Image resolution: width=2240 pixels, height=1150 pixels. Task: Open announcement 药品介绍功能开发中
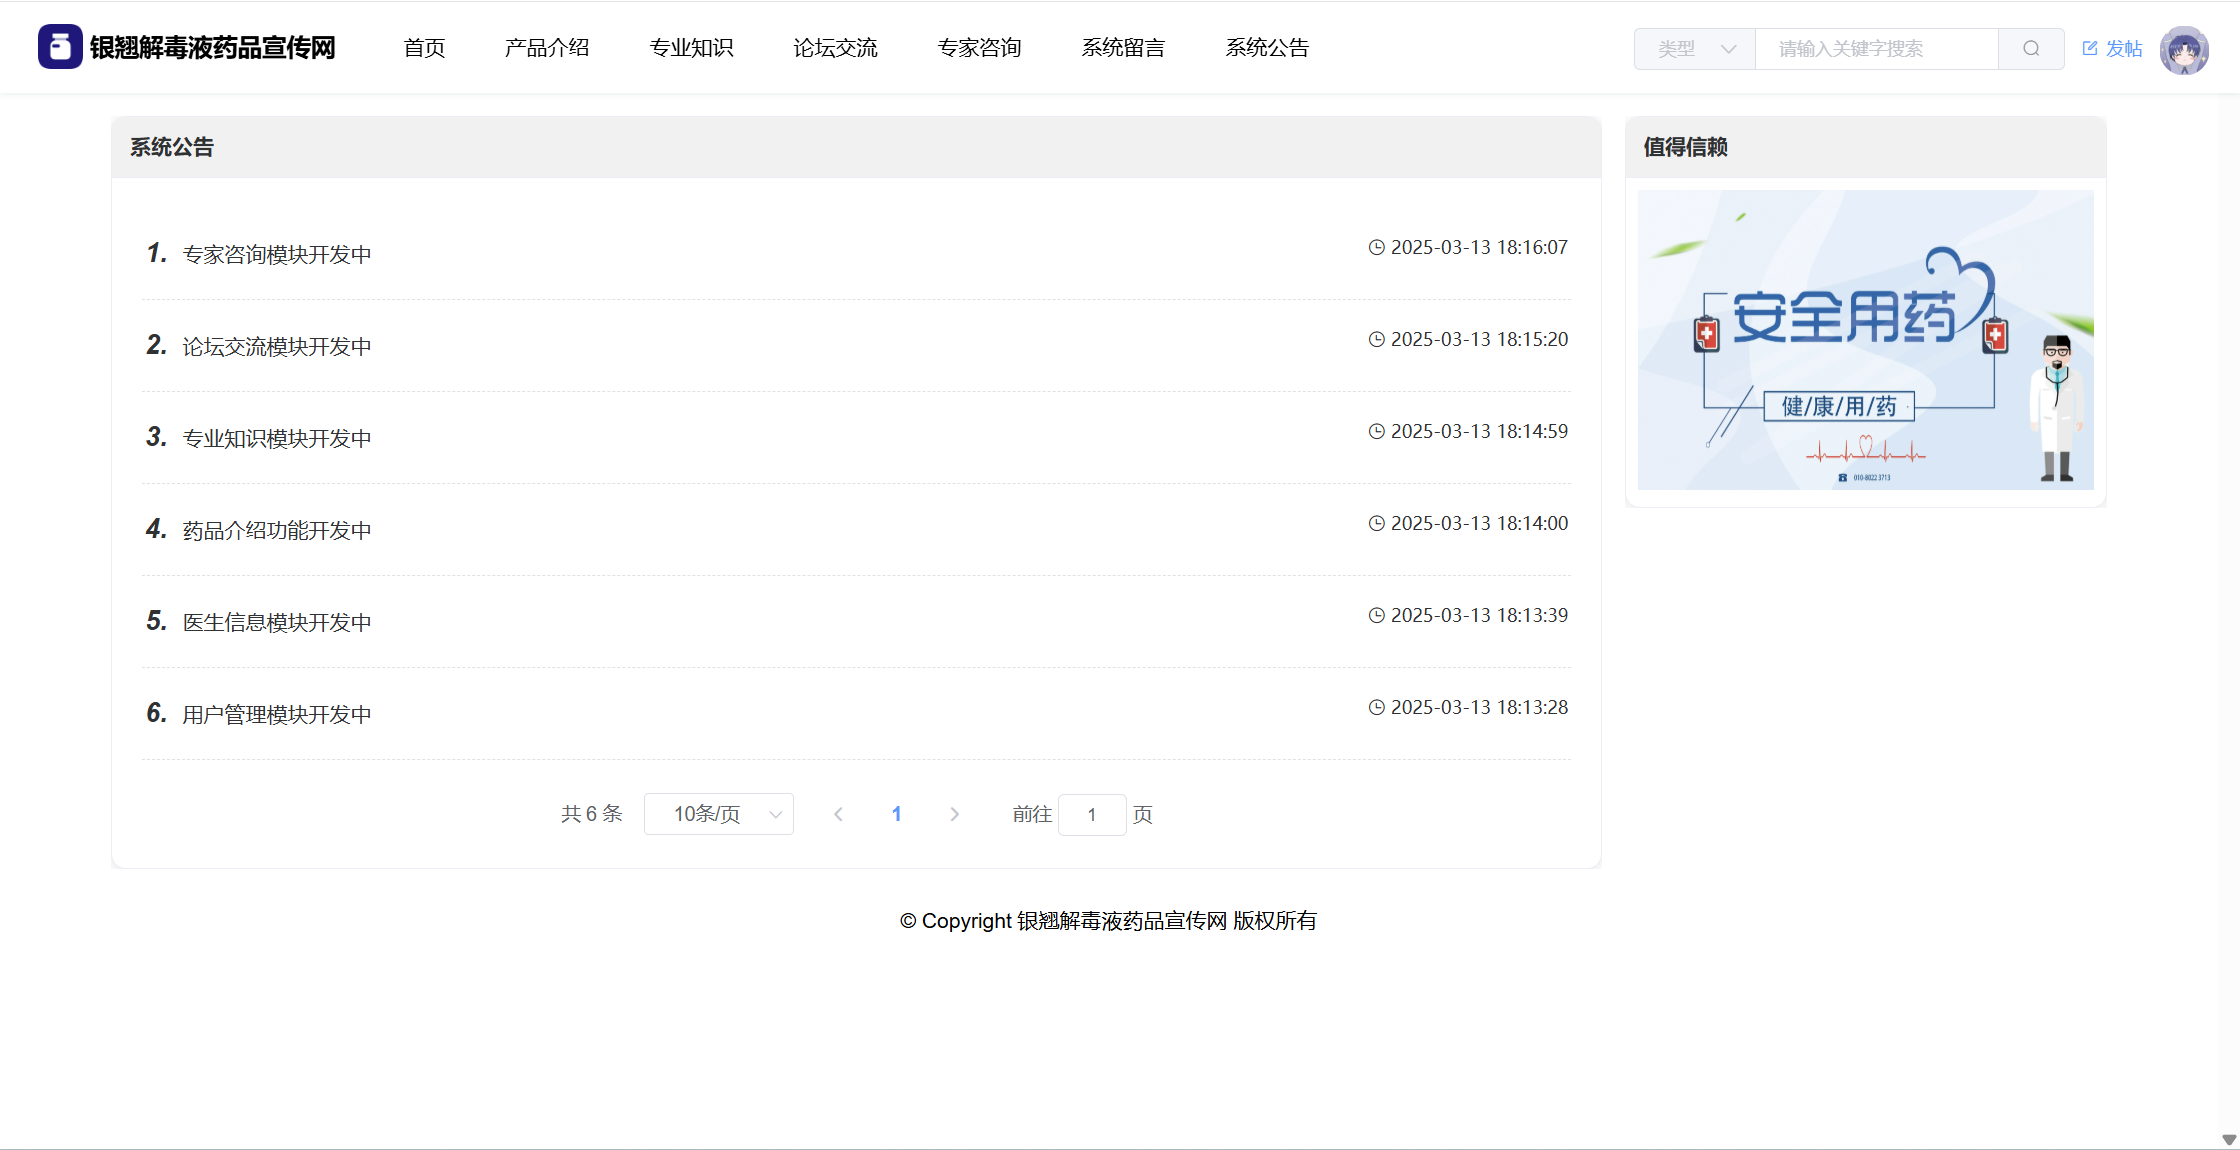pos(277,531)
